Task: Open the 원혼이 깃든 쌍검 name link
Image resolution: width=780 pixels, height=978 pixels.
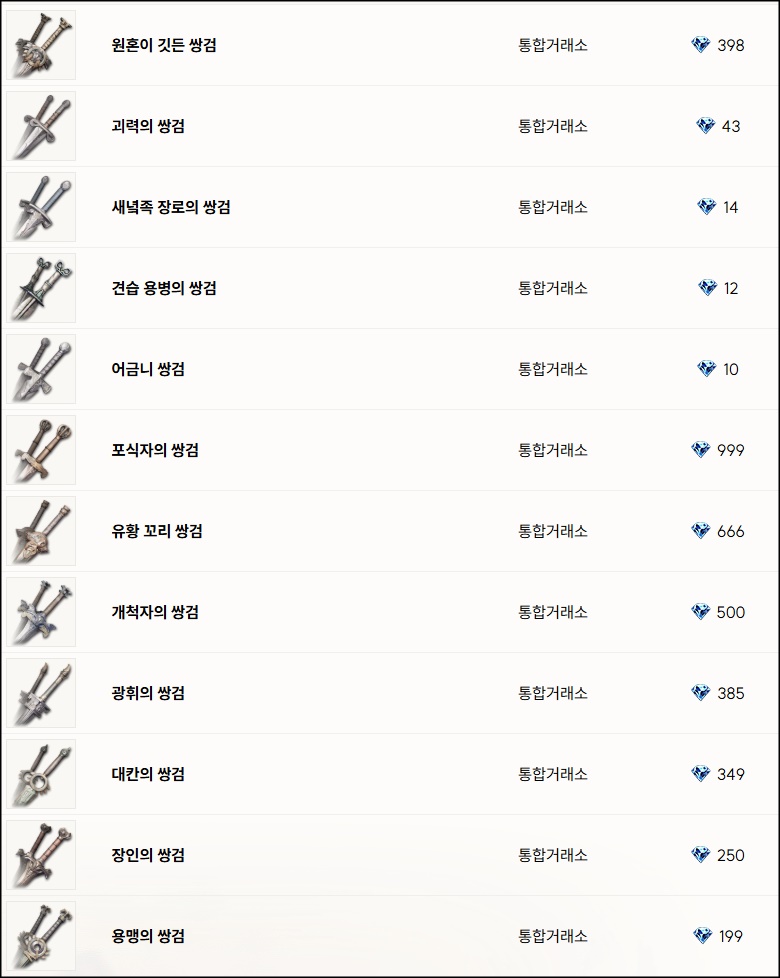Action: pos(164,45)
